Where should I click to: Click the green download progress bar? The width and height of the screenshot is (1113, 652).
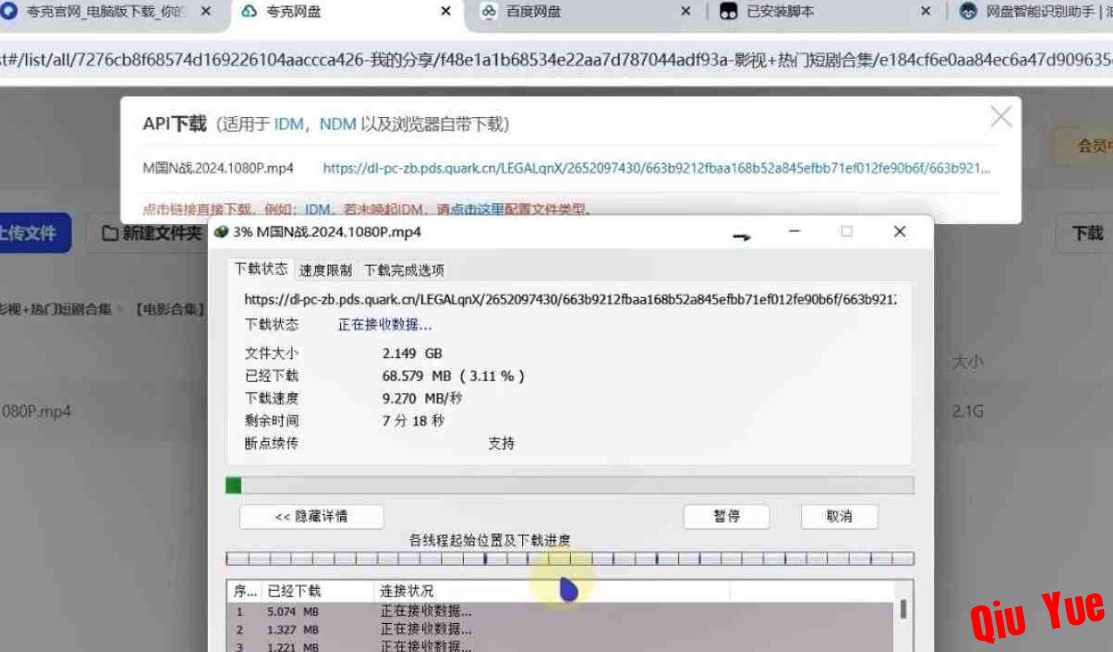click(569, 485)
